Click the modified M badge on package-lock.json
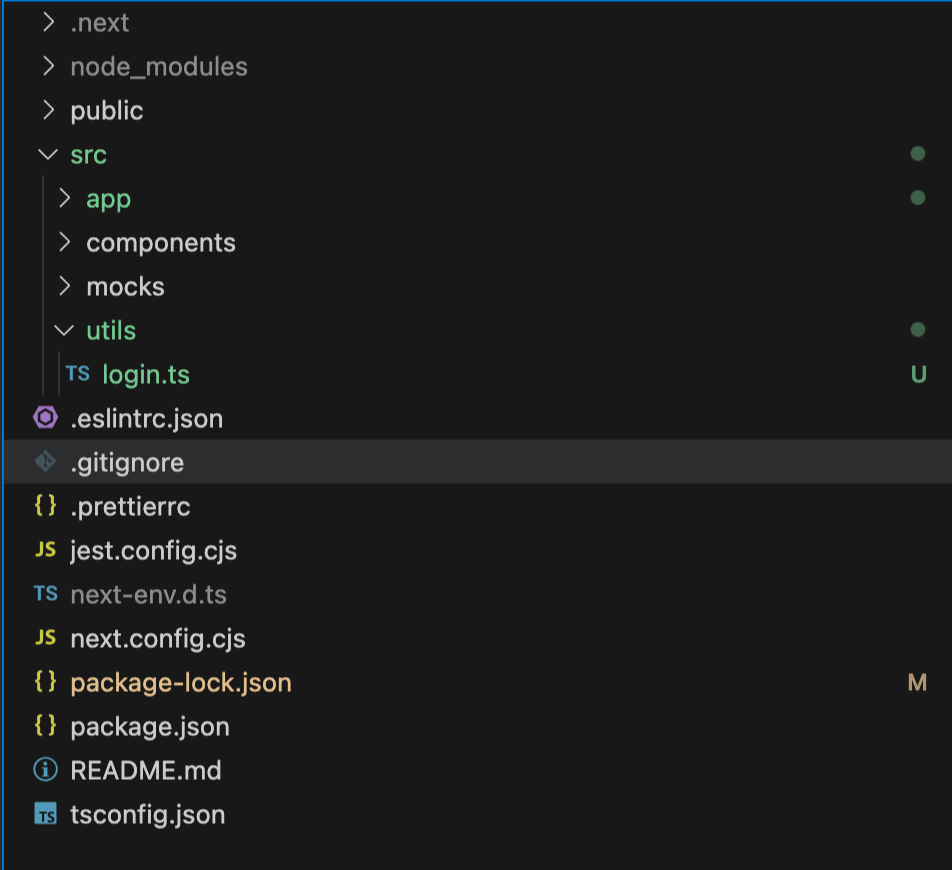 [x=917, y=682]
